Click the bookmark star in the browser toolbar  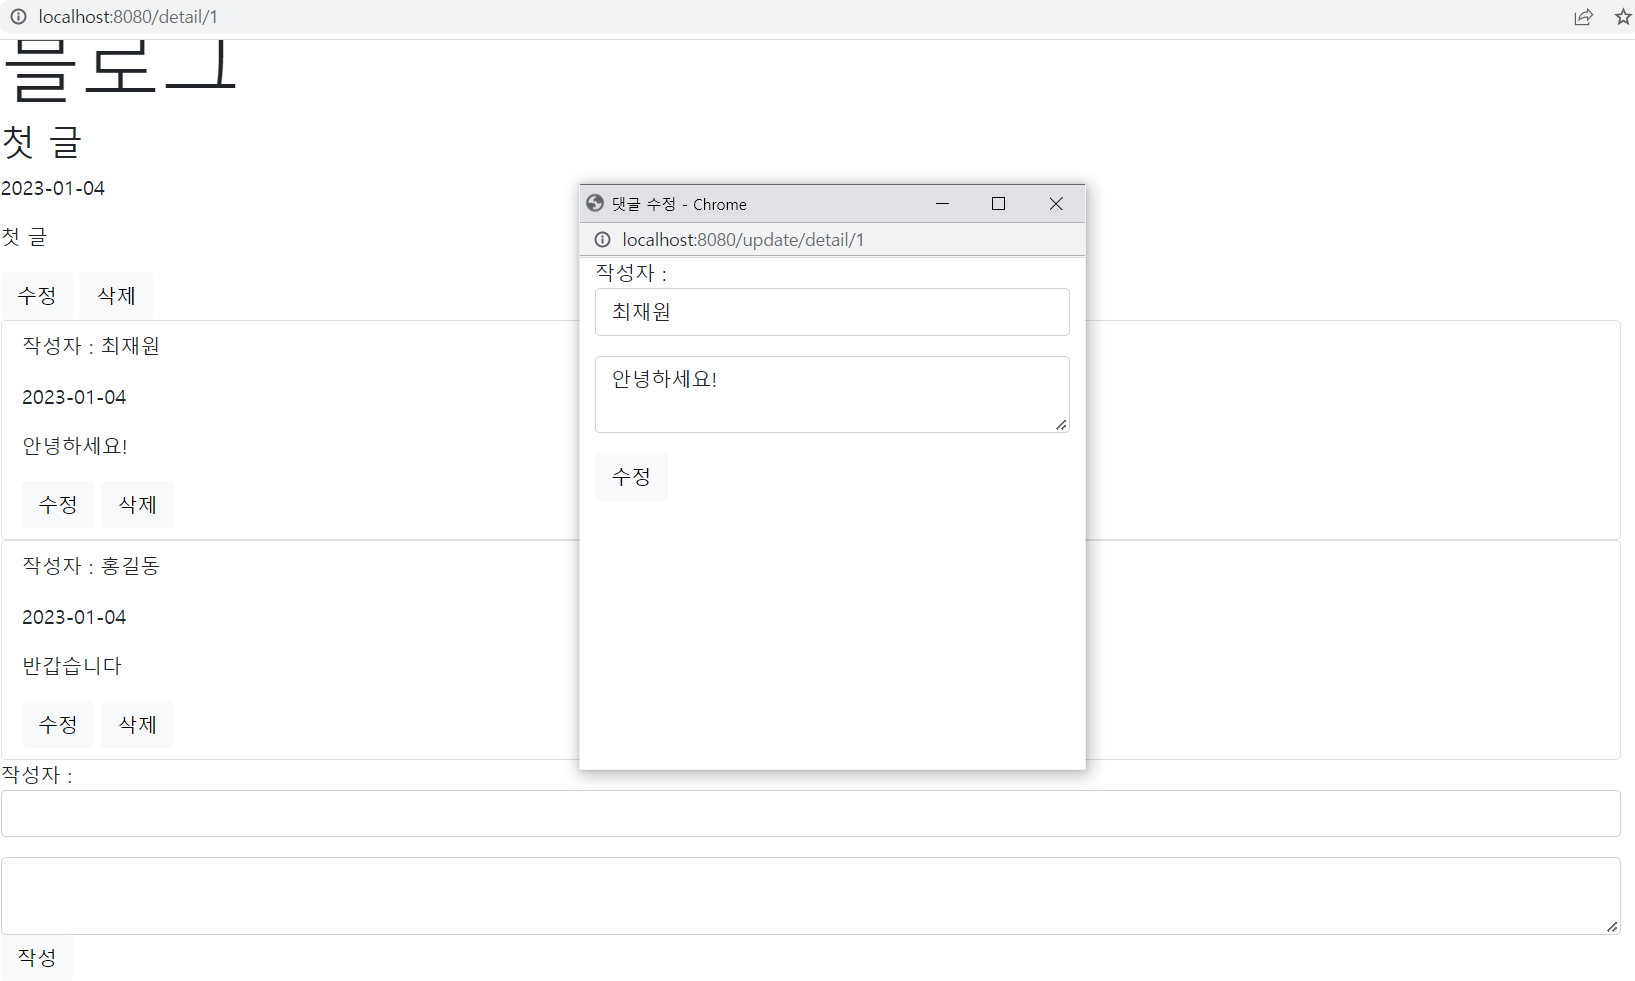tap(1622, 17)
